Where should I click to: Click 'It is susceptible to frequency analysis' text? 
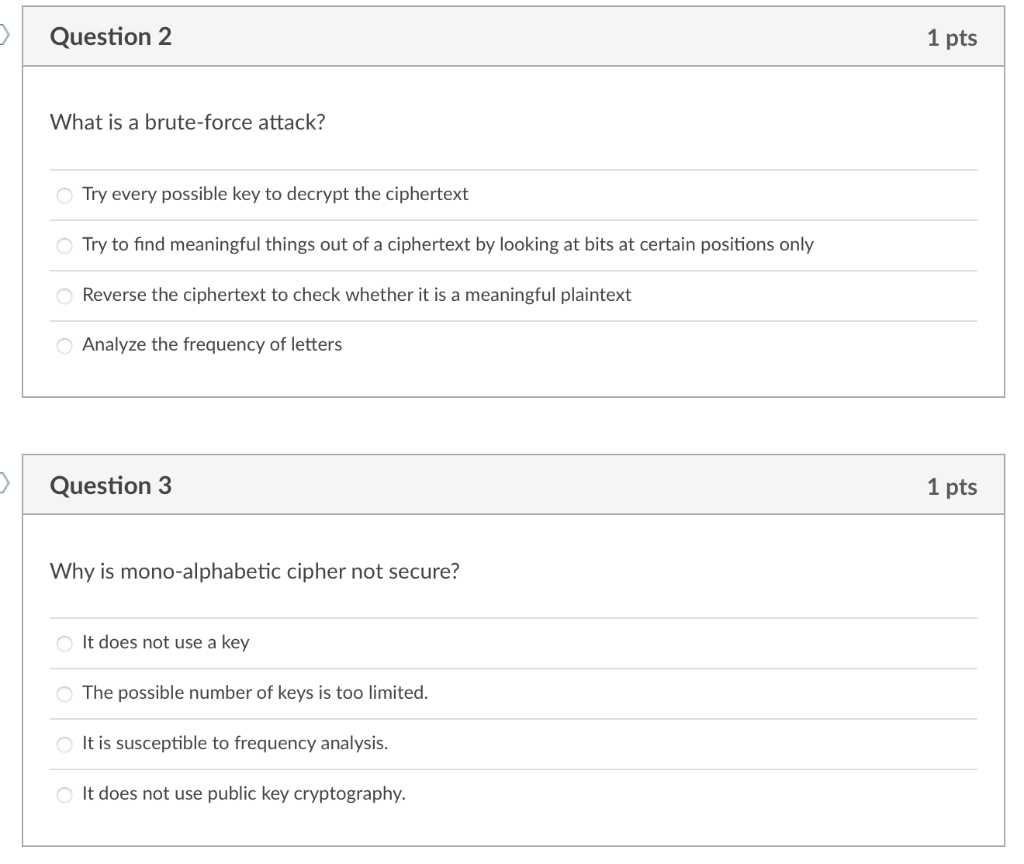pos(235,743)
